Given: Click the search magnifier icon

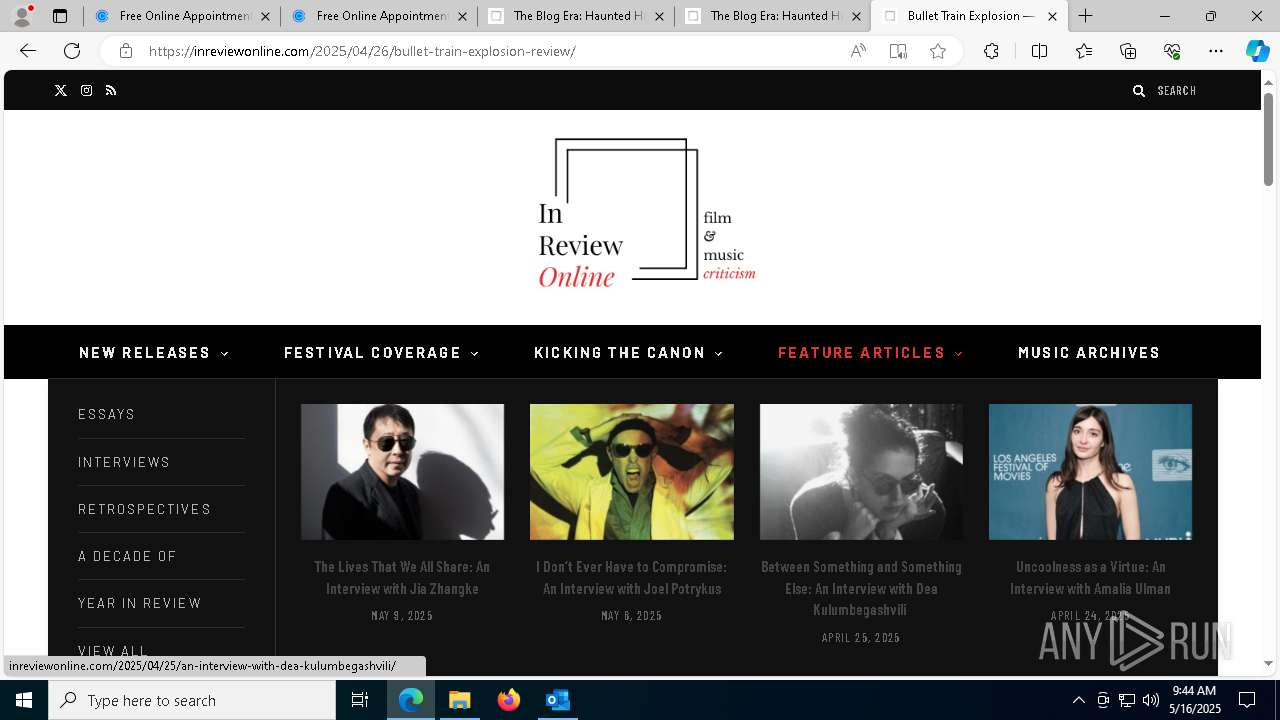Looking at the screenshot, I should click(x=1138, y=91).
